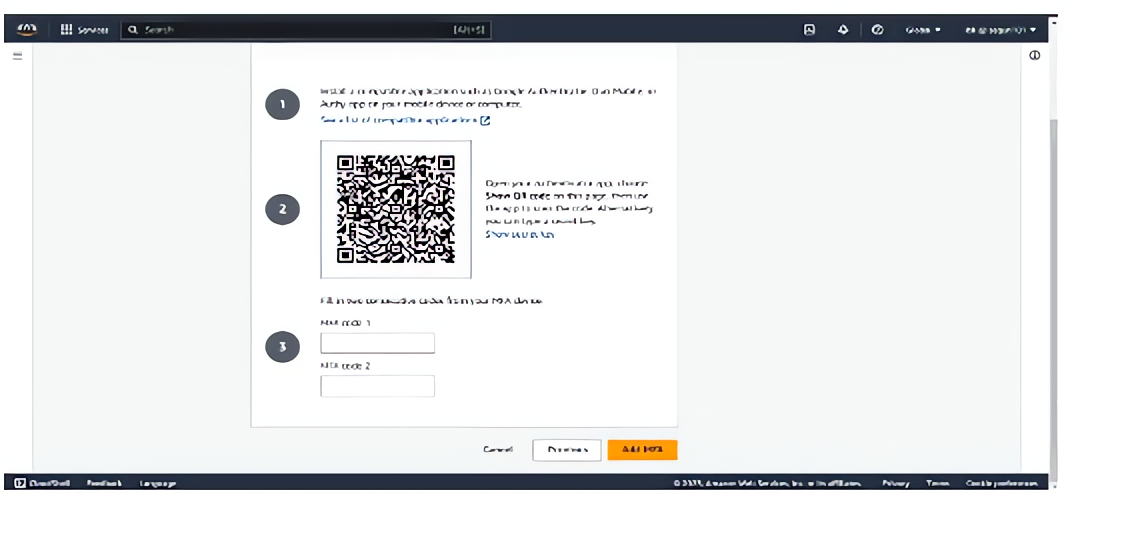This screenshot has height=542, width=1122.
Task: Click the orange Add MFA button
Action: (x=643, y=450)
